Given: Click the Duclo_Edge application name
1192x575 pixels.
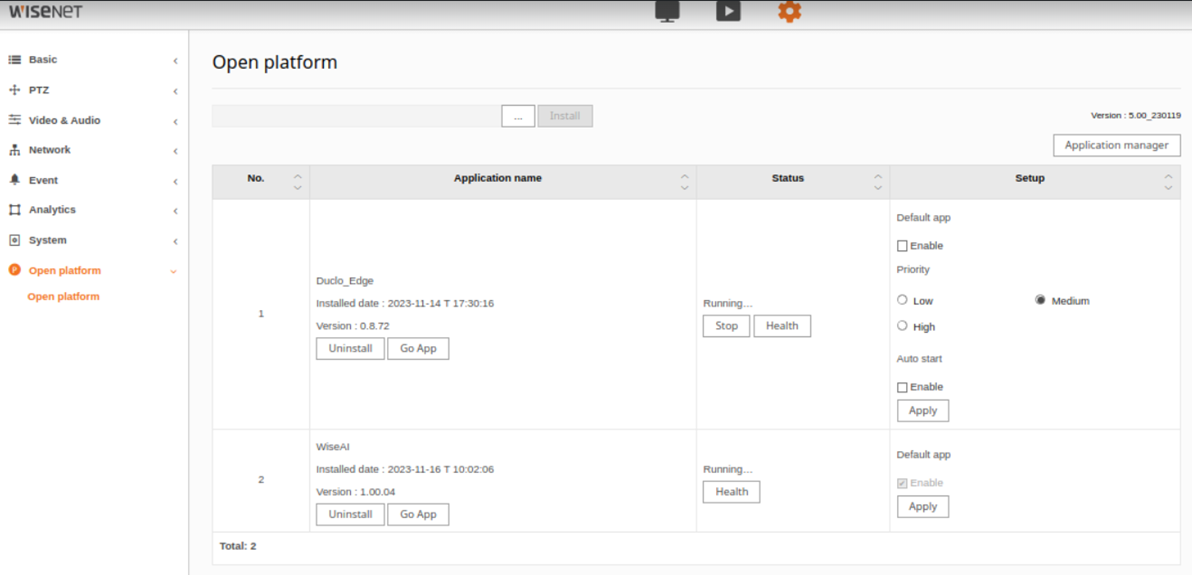Looking at the screenshot, I should (x=344, y=281).
